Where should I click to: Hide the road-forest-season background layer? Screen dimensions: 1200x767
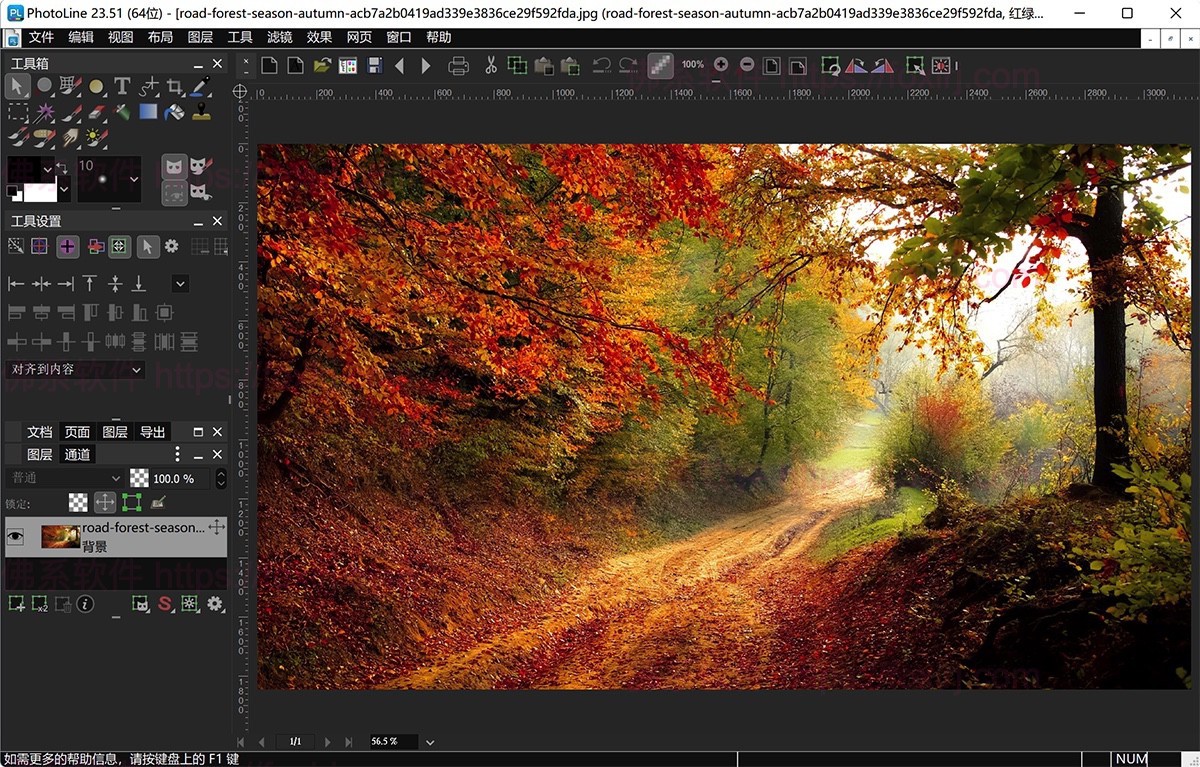click(x=14, y=536)
